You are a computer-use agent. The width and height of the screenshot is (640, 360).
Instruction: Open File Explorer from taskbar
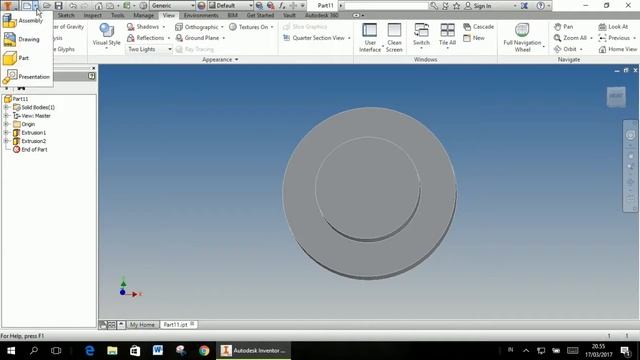tap(112, 350)
